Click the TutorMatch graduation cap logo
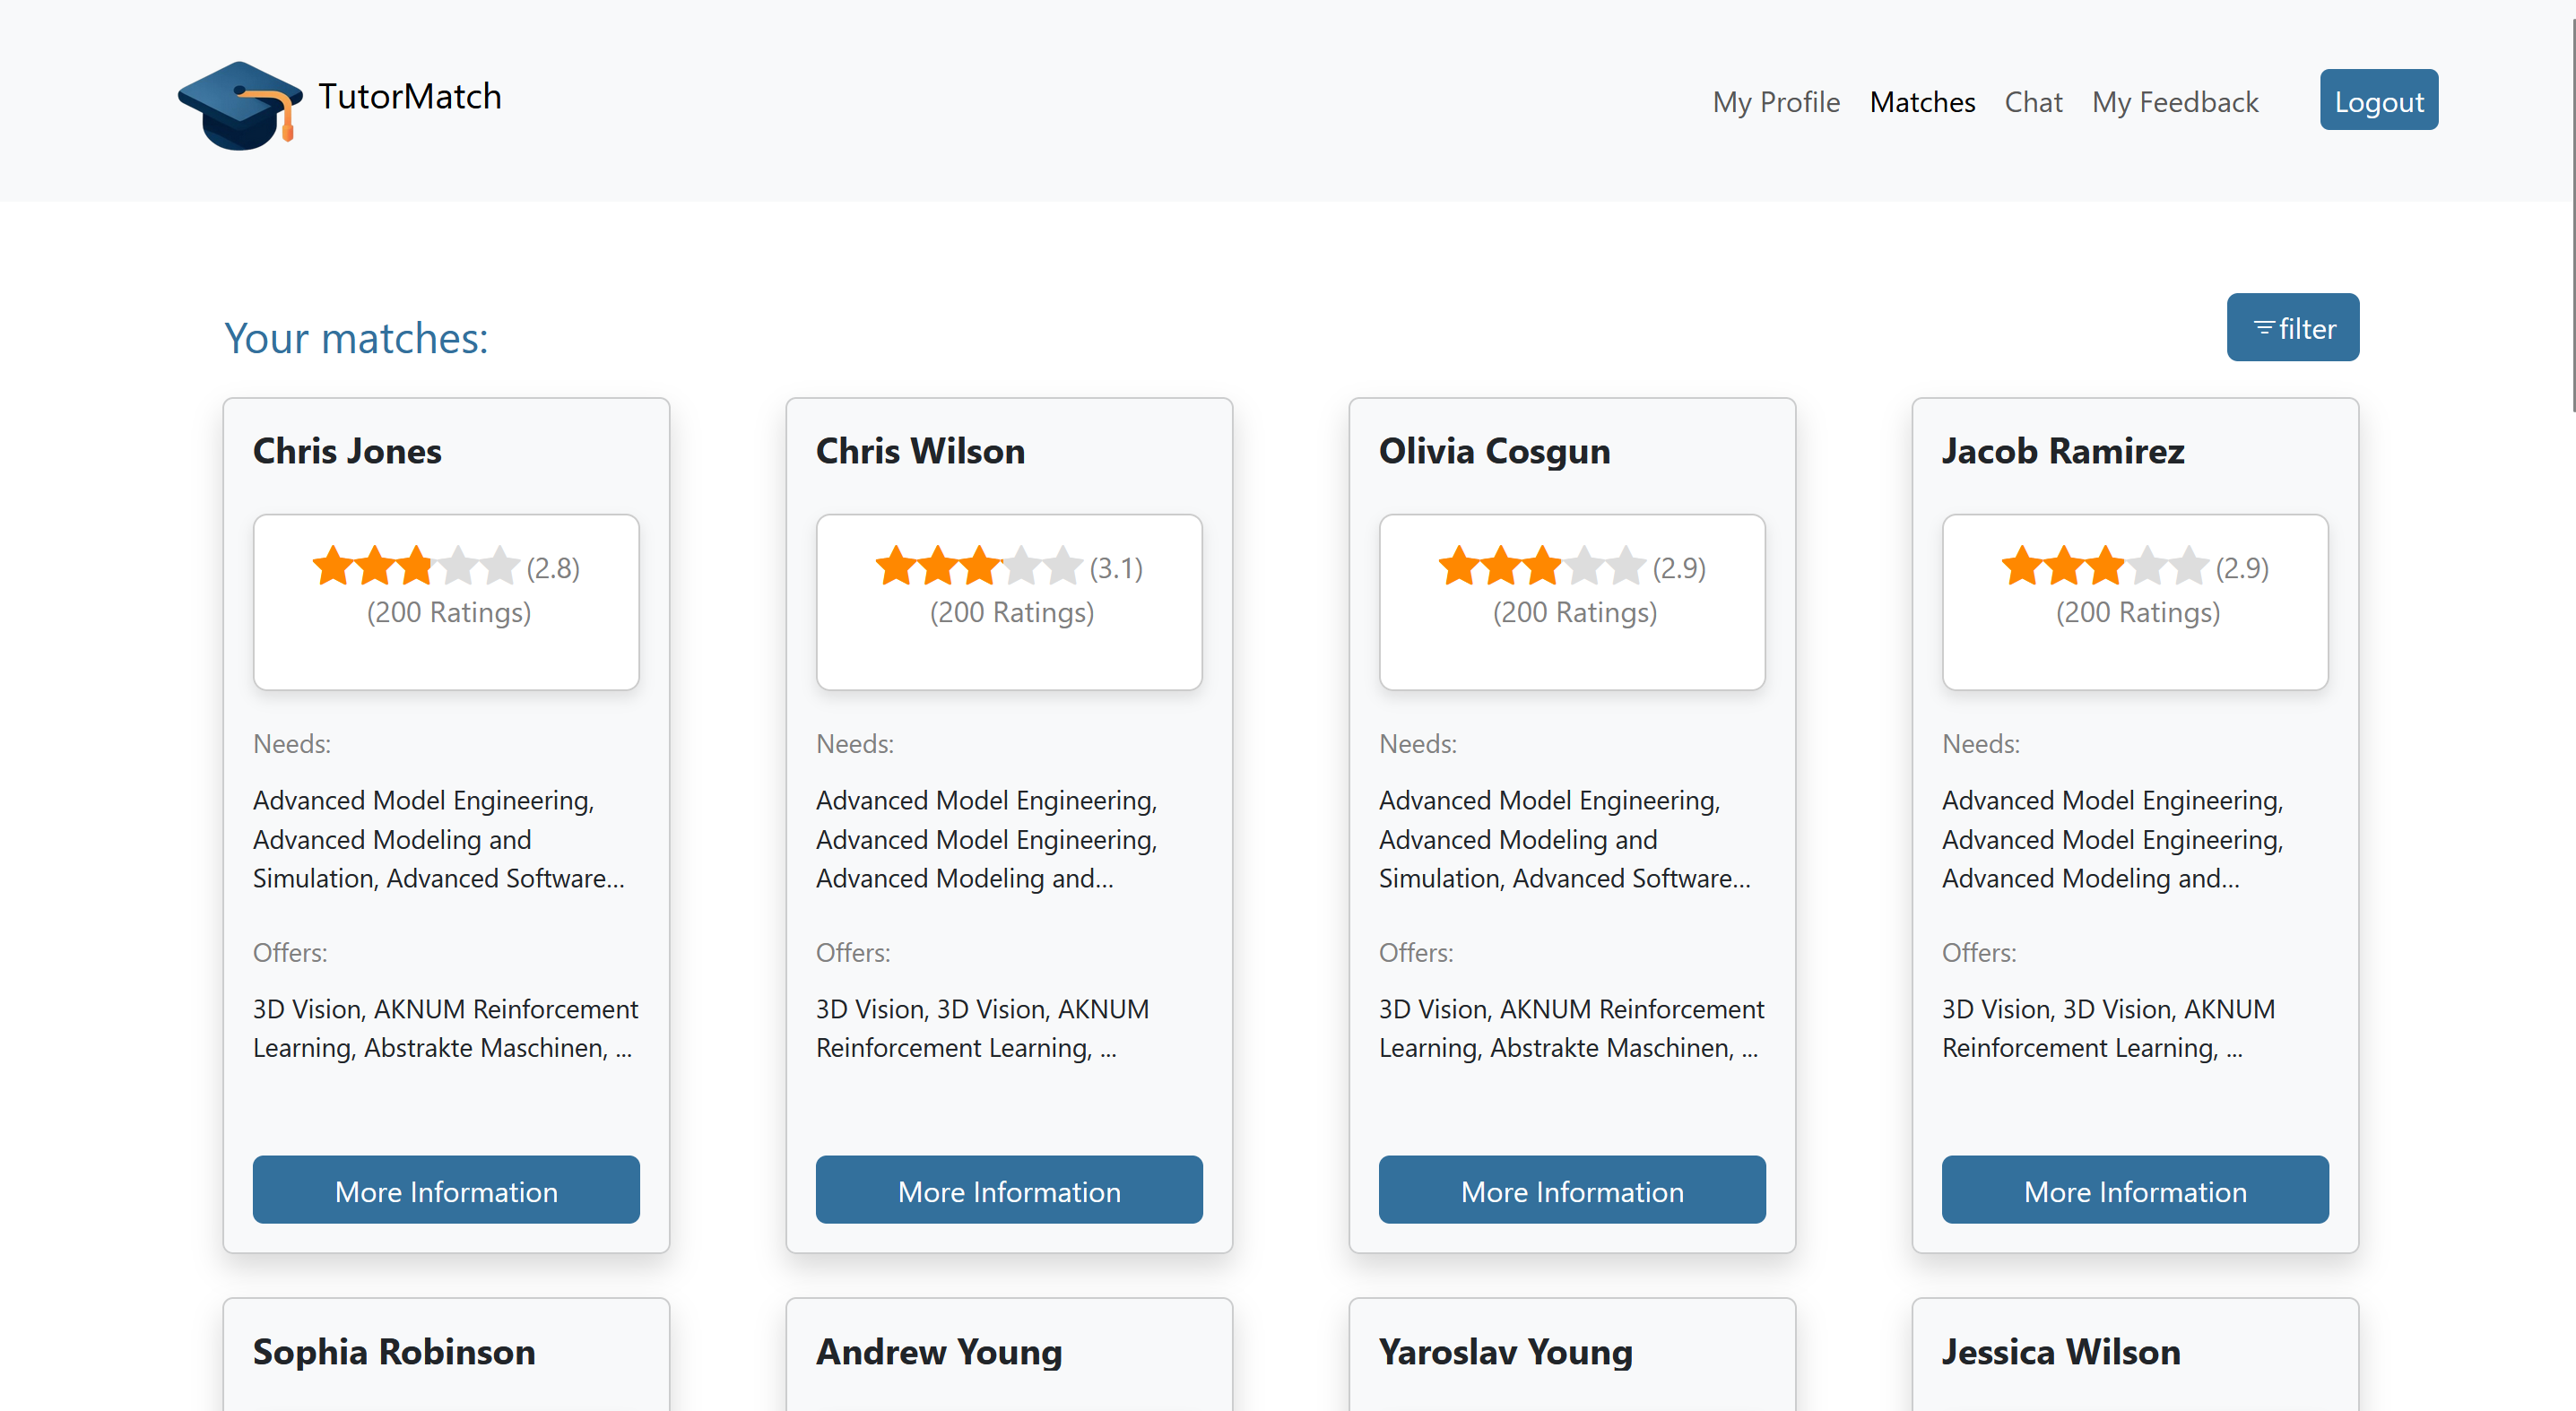 point(240,105)
